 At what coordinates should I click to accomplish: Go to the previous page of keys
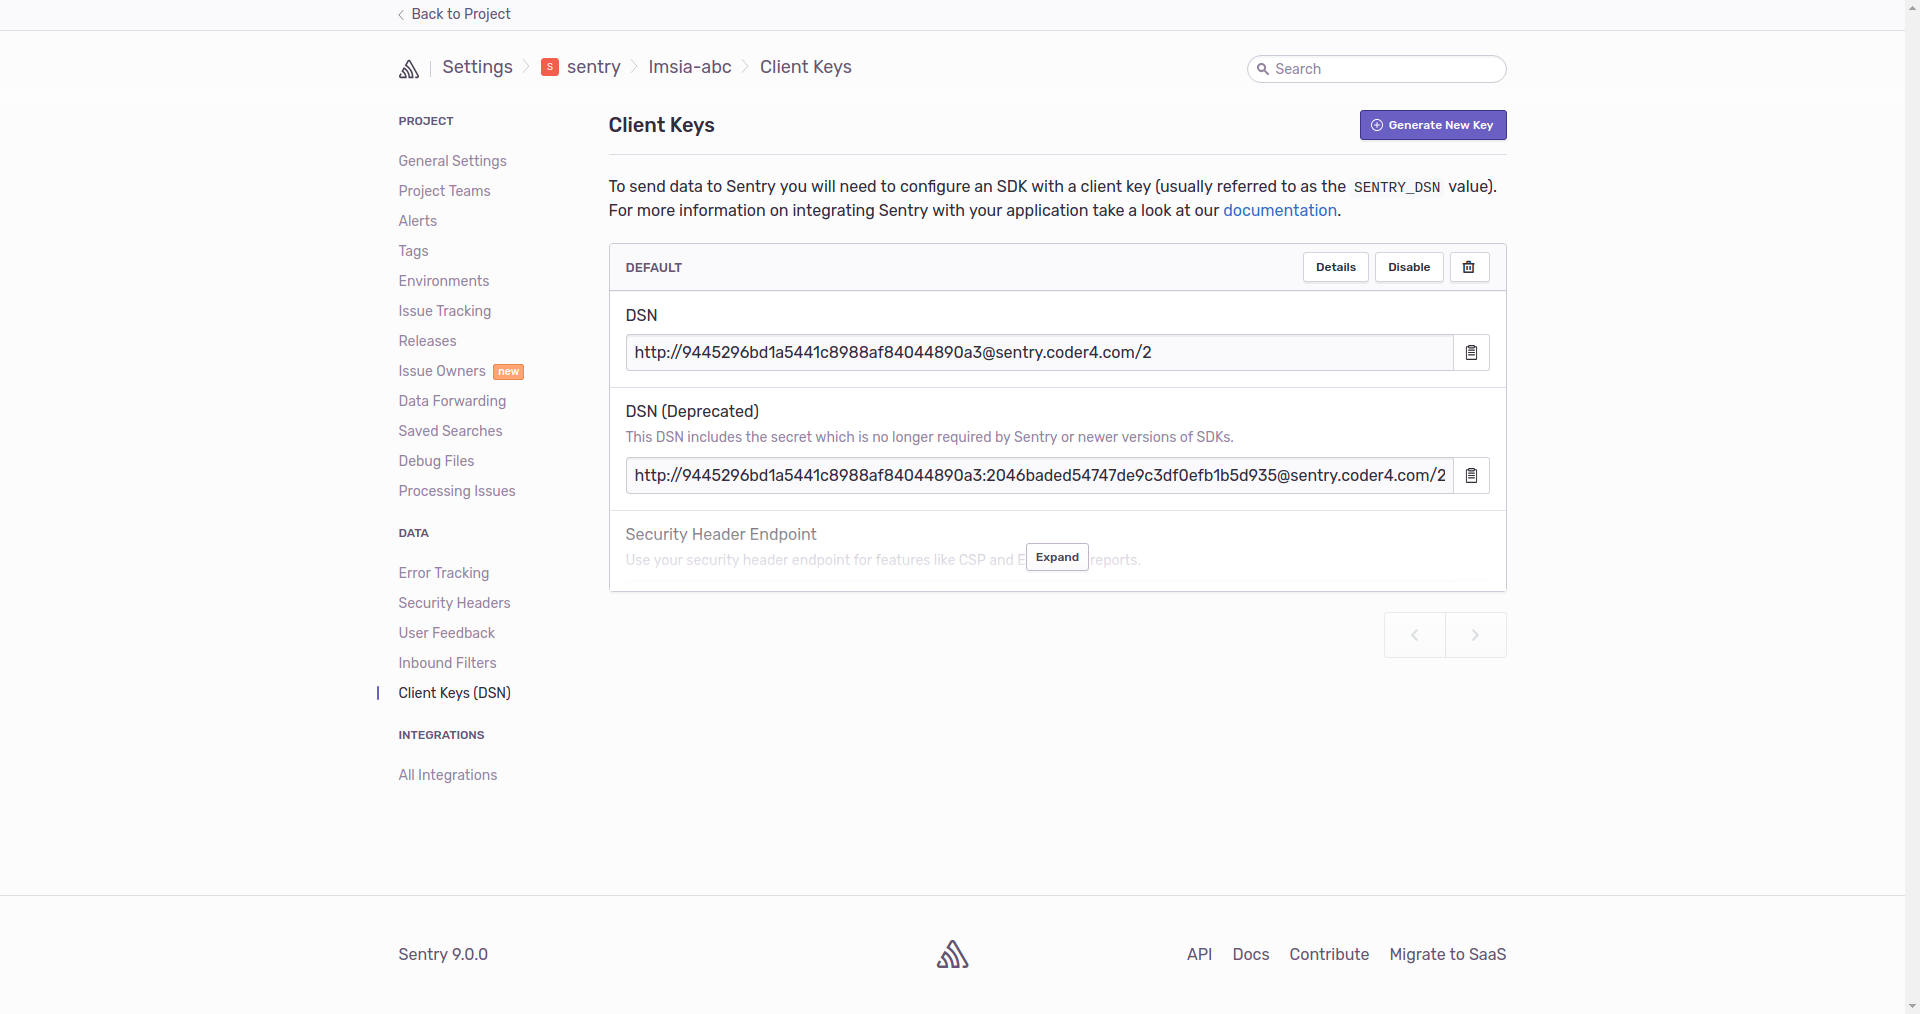coord(1414,635)
